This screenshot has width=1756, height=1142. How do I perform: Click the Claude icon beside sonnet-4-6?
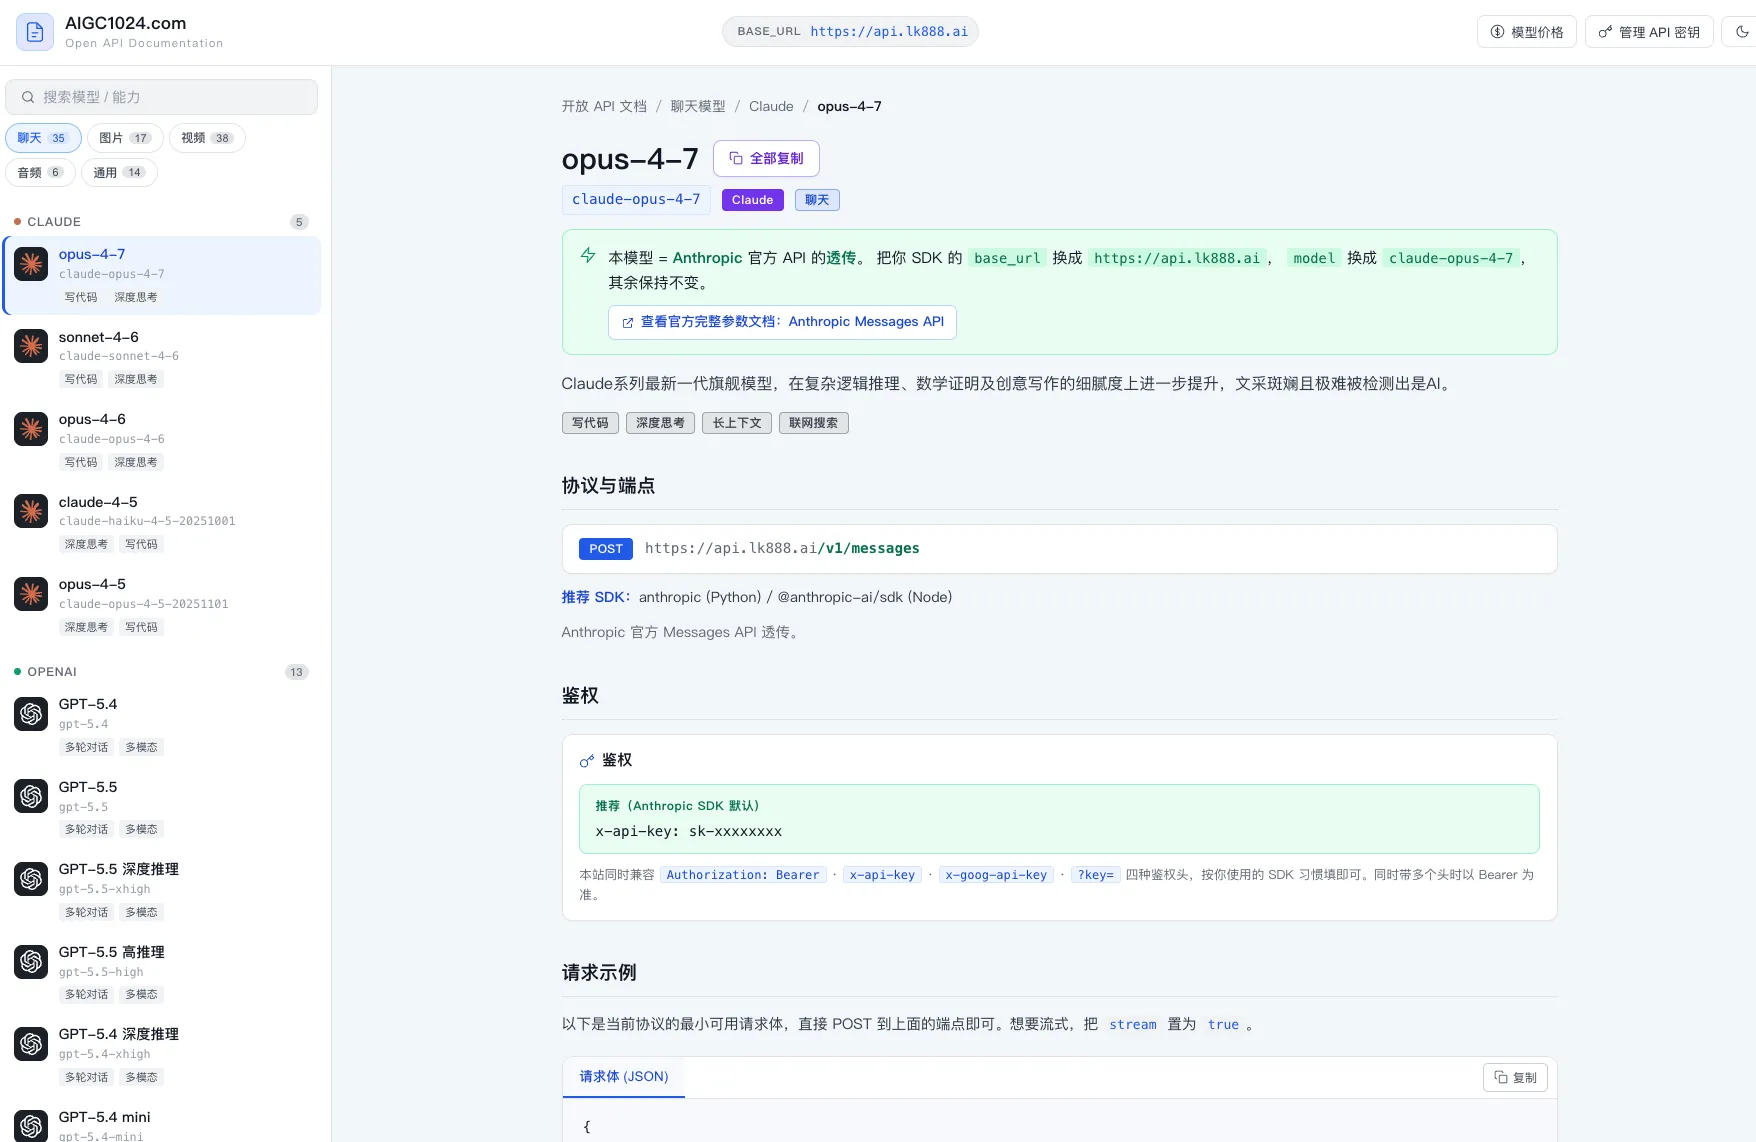pos(31,346)
